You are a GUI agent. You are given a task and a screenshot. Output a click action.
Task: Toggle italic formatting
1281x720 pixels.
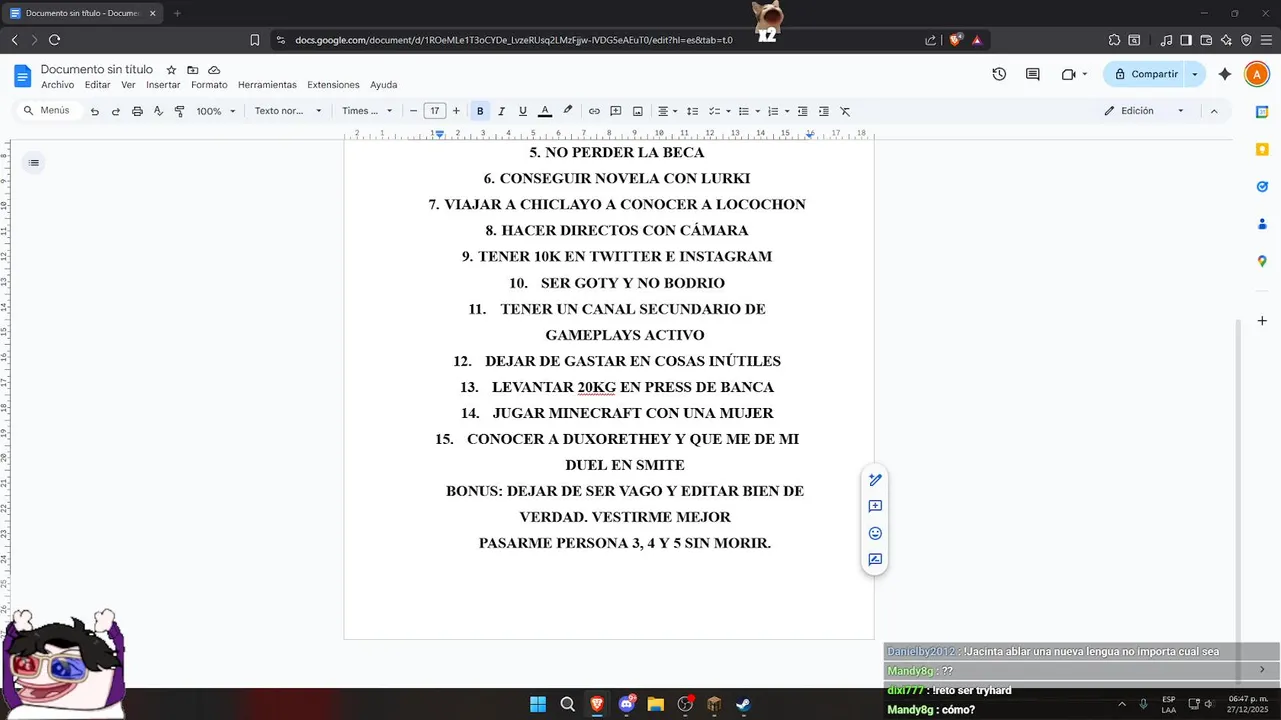point(501,111)
